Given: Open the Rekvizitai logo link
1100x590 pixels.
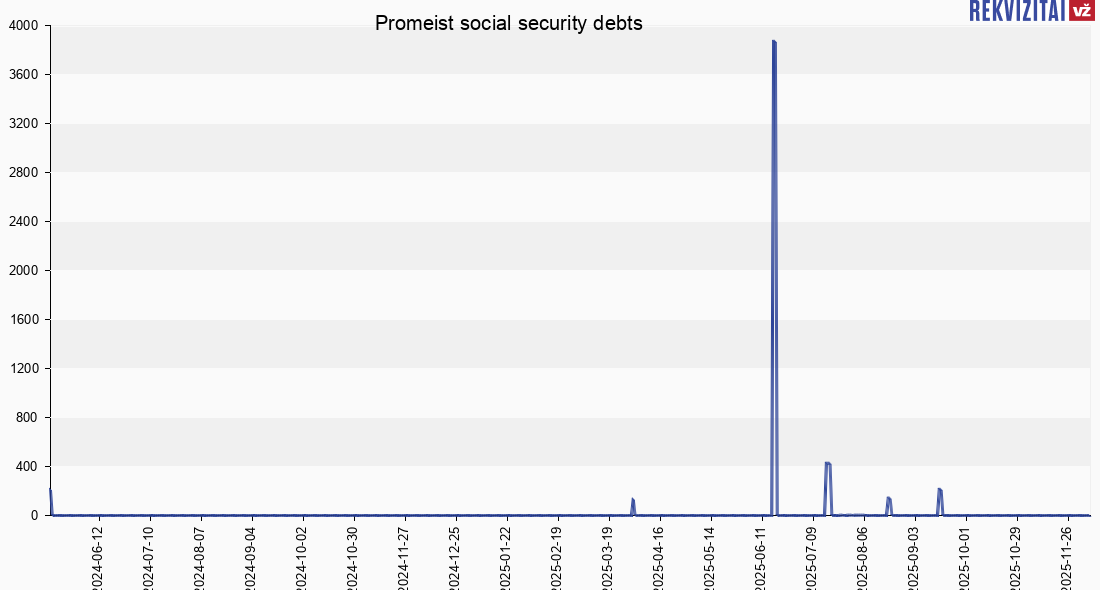Looking at the screenshot, I should pyautogui.click(x=1016, y=11).
